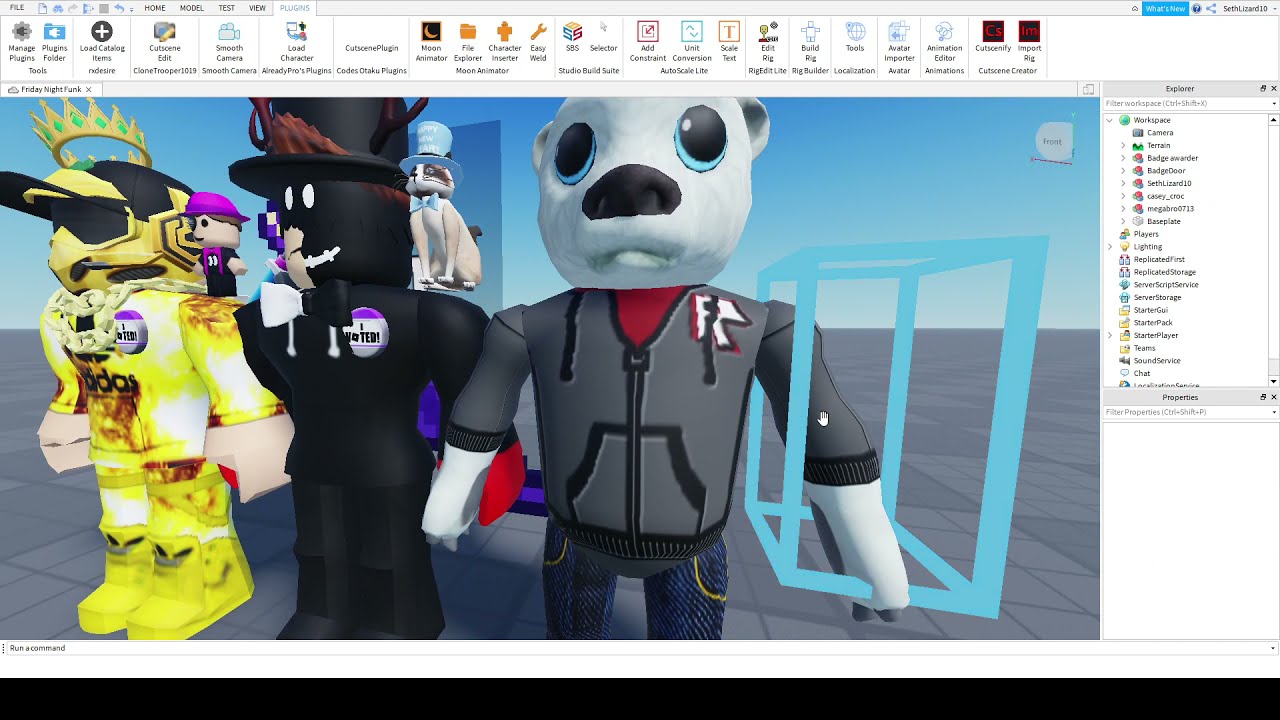Launch the Cutscene Edit plugin
Image resolution: width=1280 pixels, height=720 pixels.
pyautogui.click(x=165, y=42)
